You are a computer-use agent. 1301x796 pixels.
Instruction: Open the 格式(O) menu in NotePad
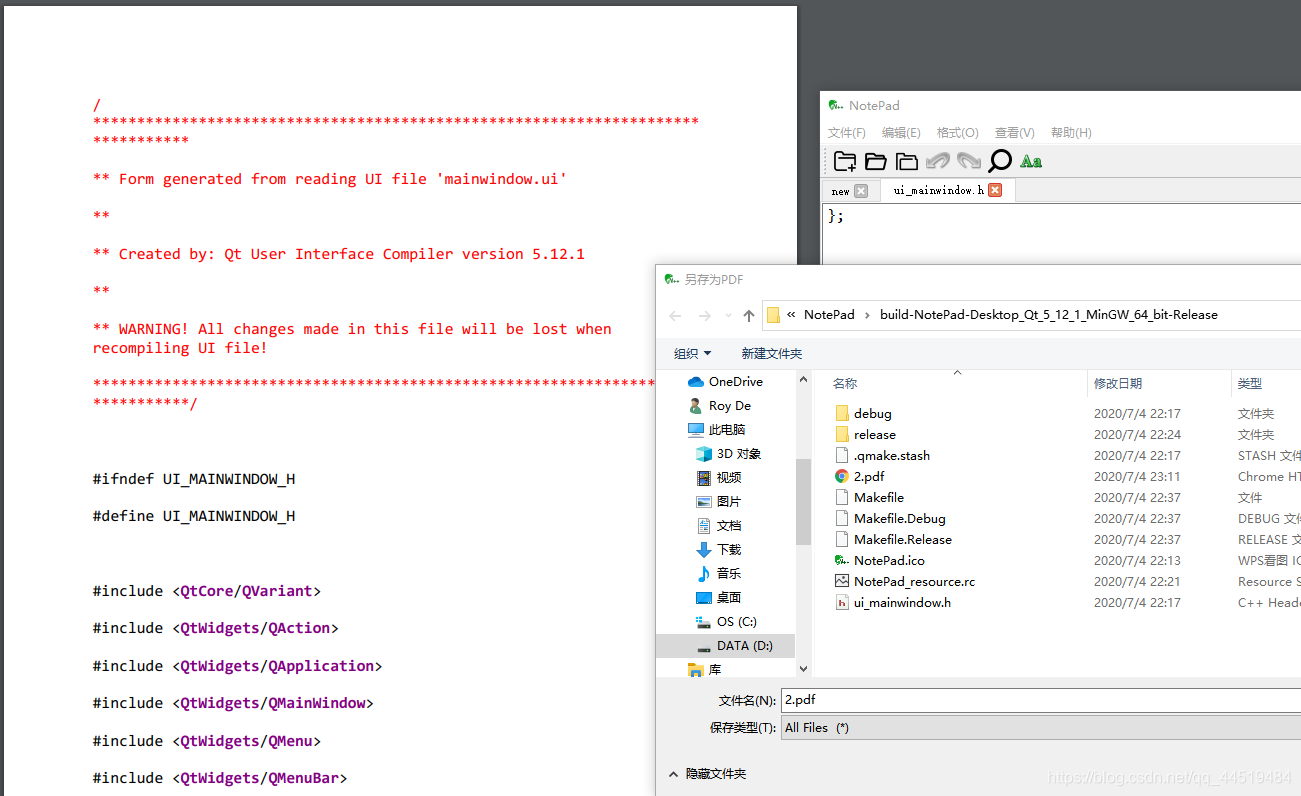point(957,133)
